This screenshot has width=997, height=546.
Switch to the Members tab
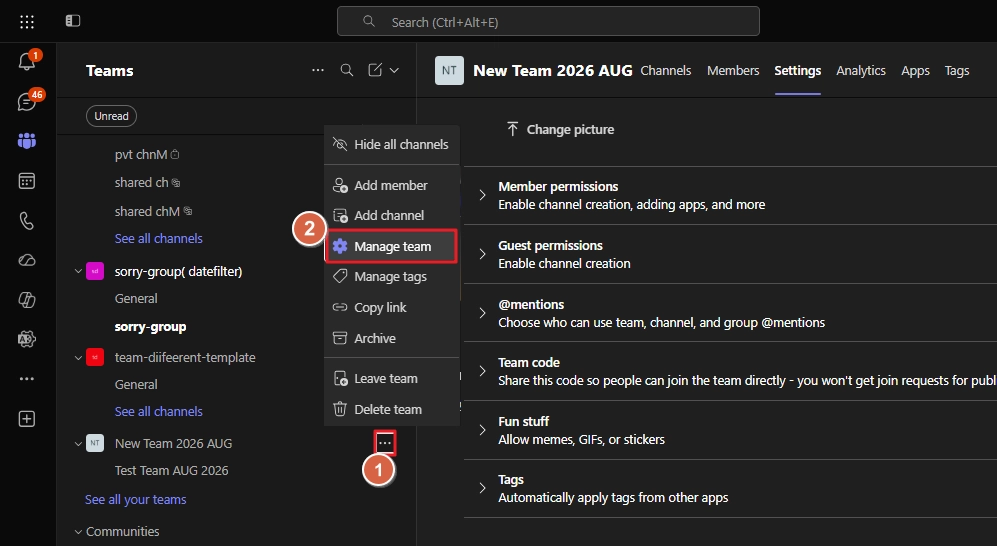tap(733, 71)
